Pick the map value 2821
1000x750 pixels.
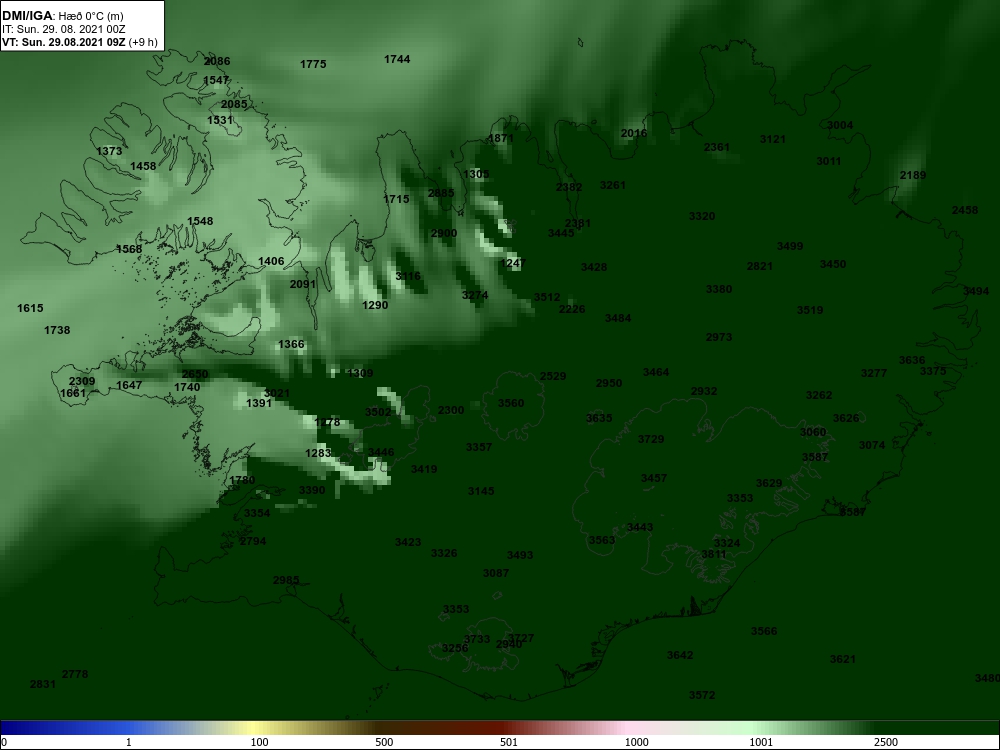pos(760,266)
